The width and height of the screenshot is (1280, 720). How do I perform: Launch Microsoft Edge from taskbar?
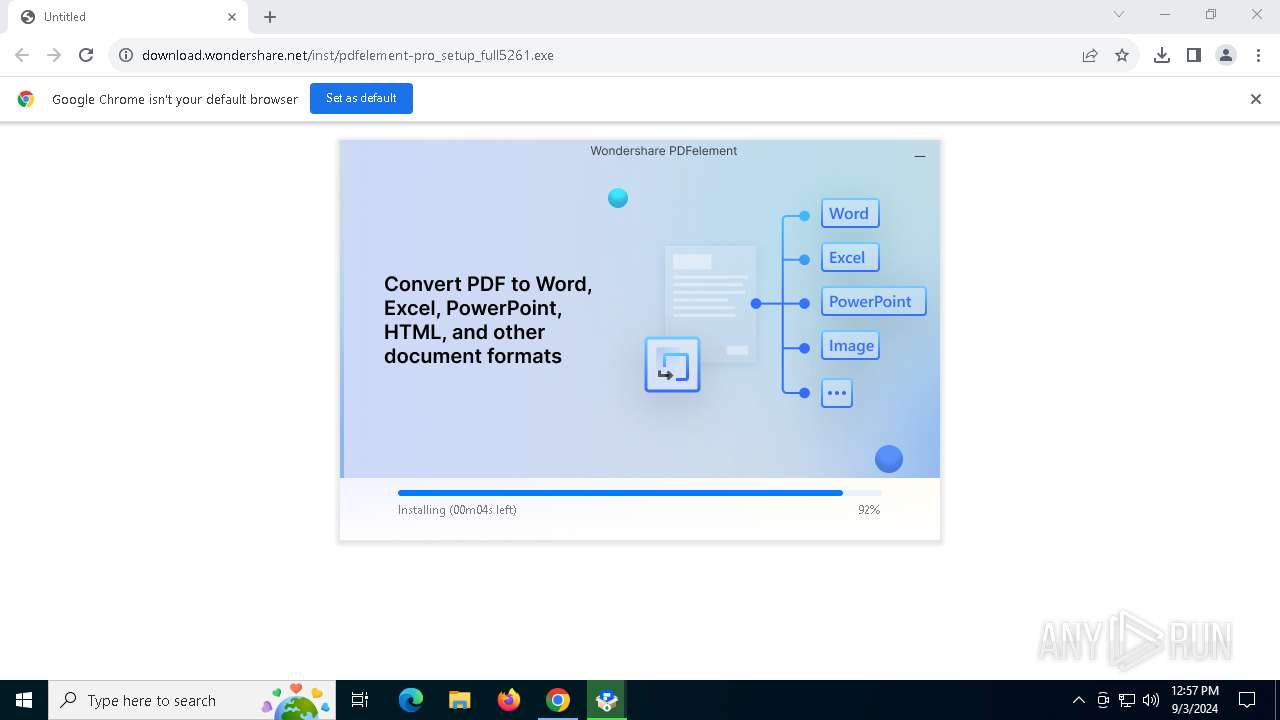[411, 700]
